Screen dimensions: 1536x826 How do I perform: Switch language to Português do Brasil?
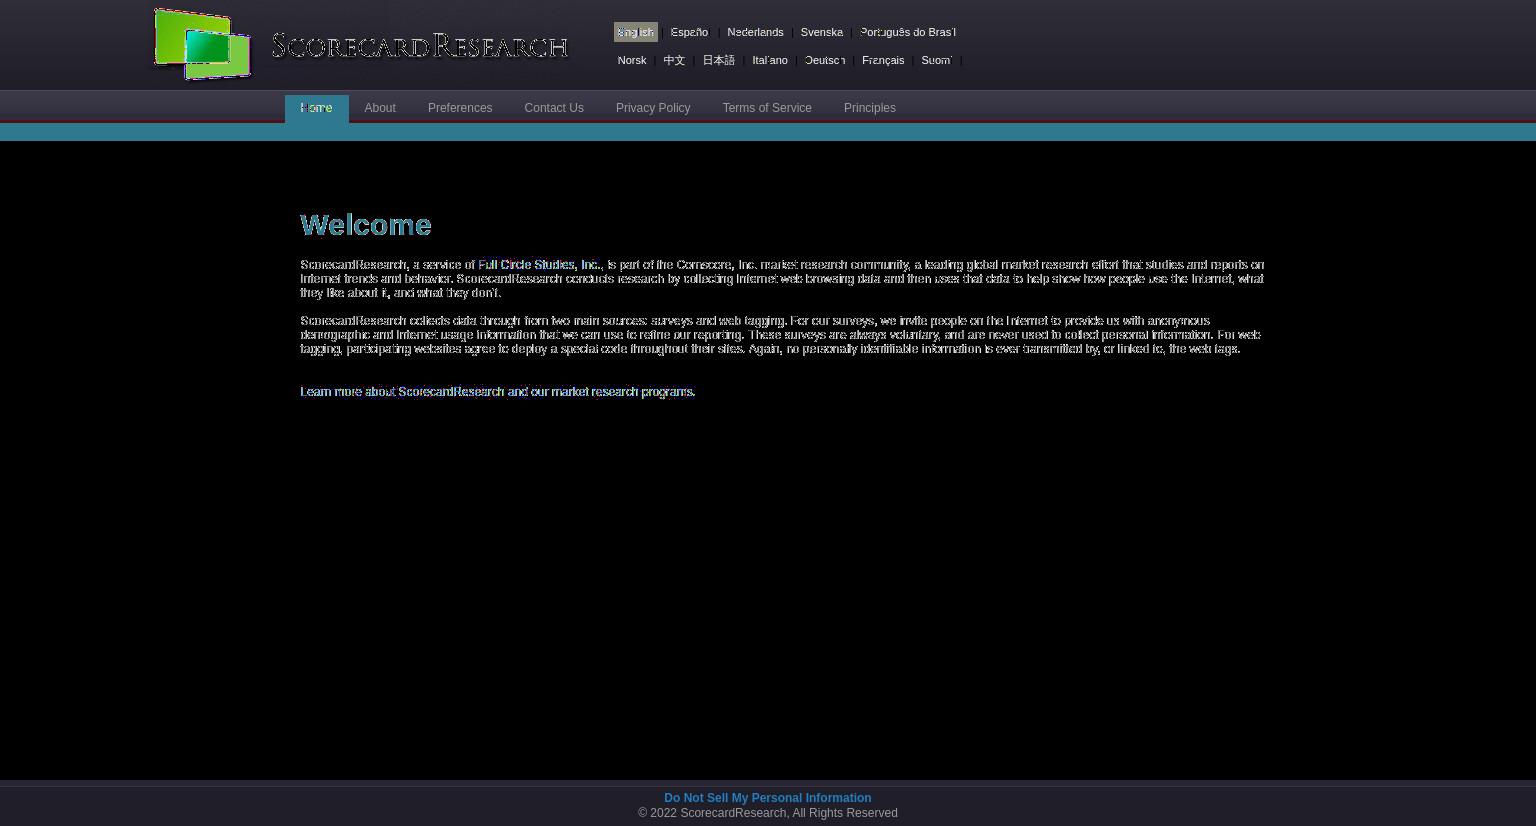pyautogui.click(x=908, y=32)
